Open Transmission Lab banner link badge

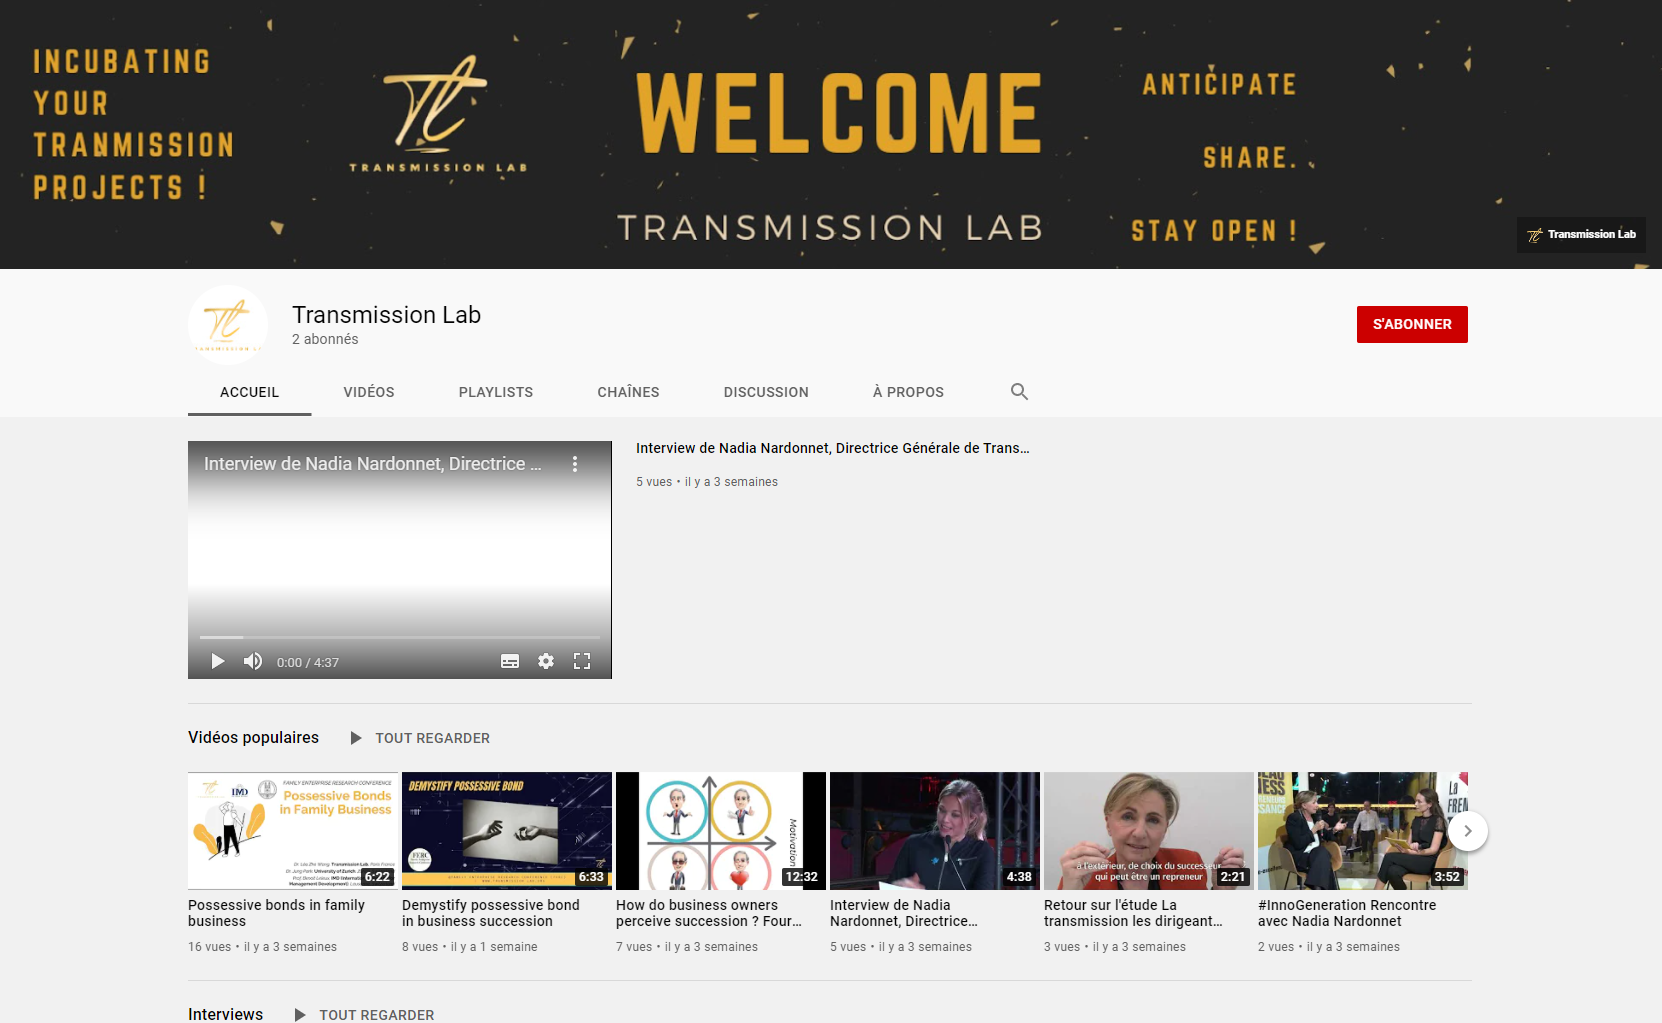pyautogui.click(x=1581, y=235)
